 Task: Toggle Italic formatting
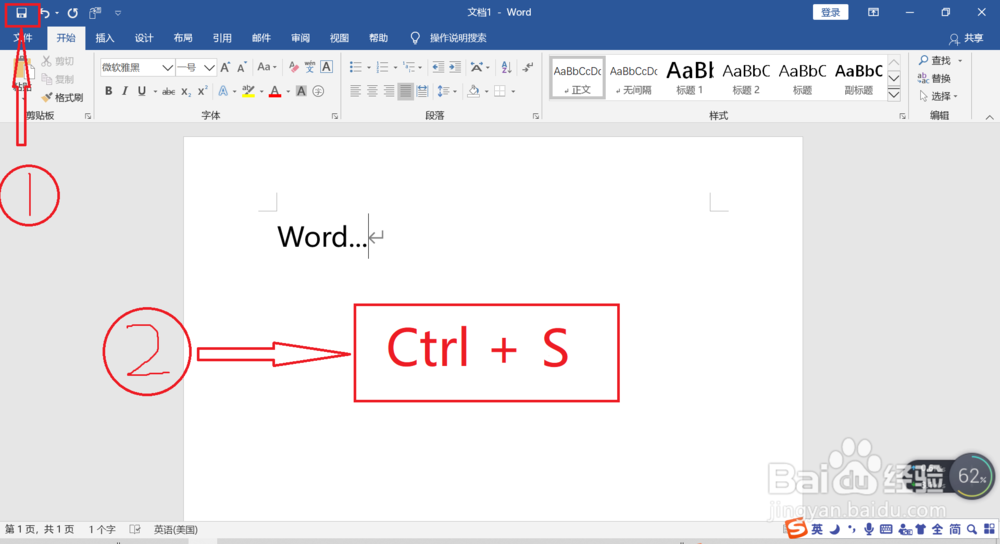[x=125, y=91]
